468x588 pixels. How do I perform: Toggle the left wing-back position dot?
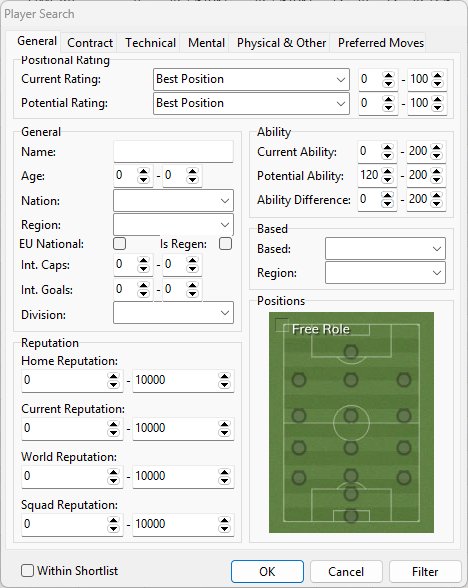299,447
